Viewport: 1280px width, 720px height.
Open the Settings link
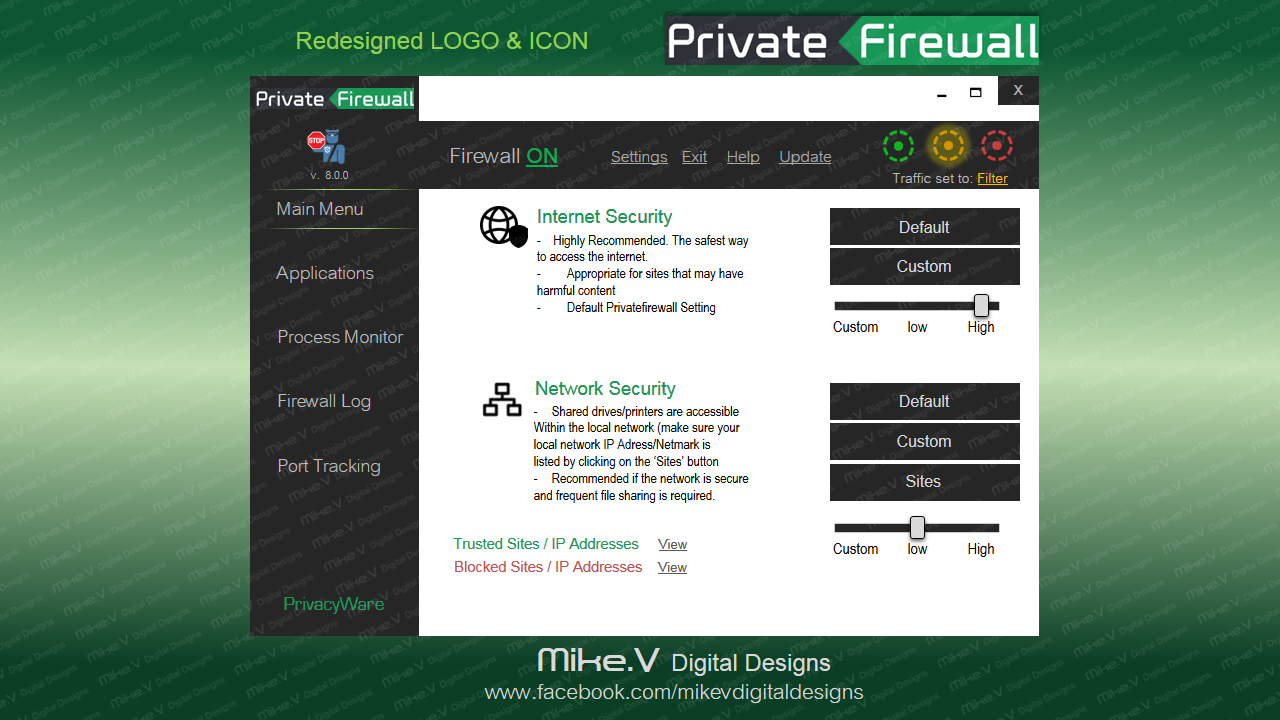pyautogui.click(x=639, y=157)
